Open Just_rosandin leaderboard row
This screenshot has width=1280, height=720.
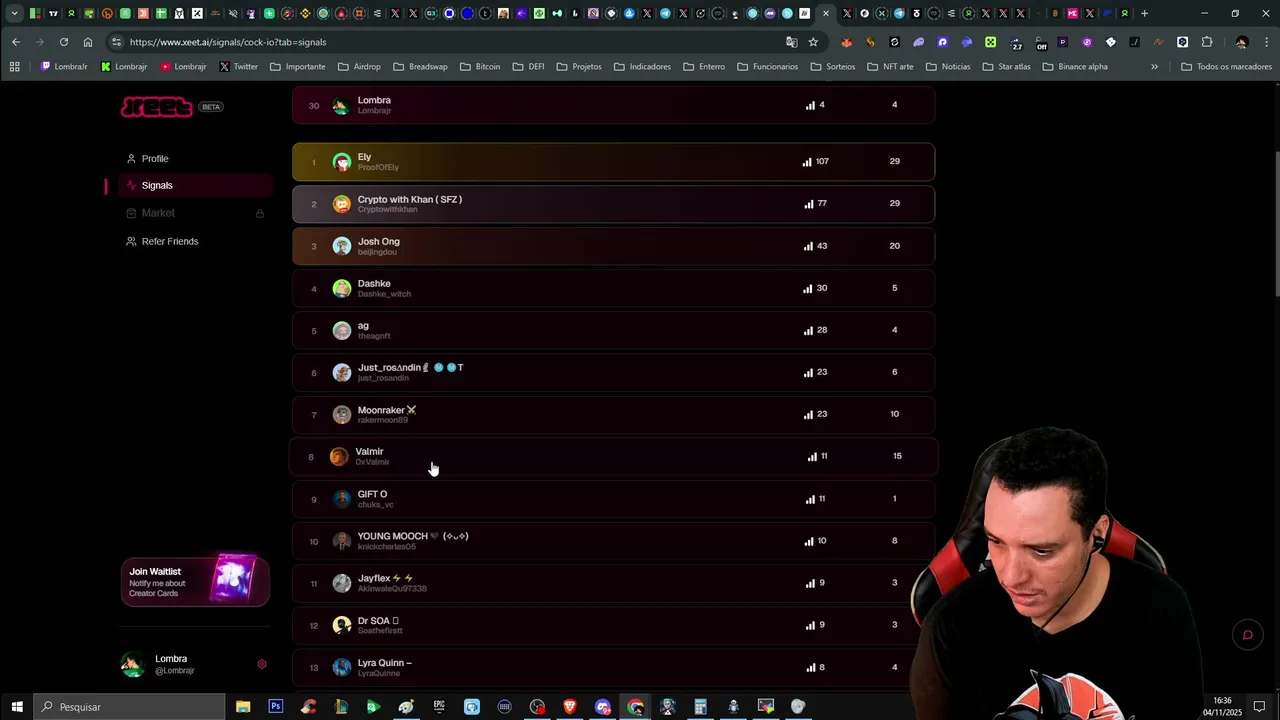coord(613,372)
